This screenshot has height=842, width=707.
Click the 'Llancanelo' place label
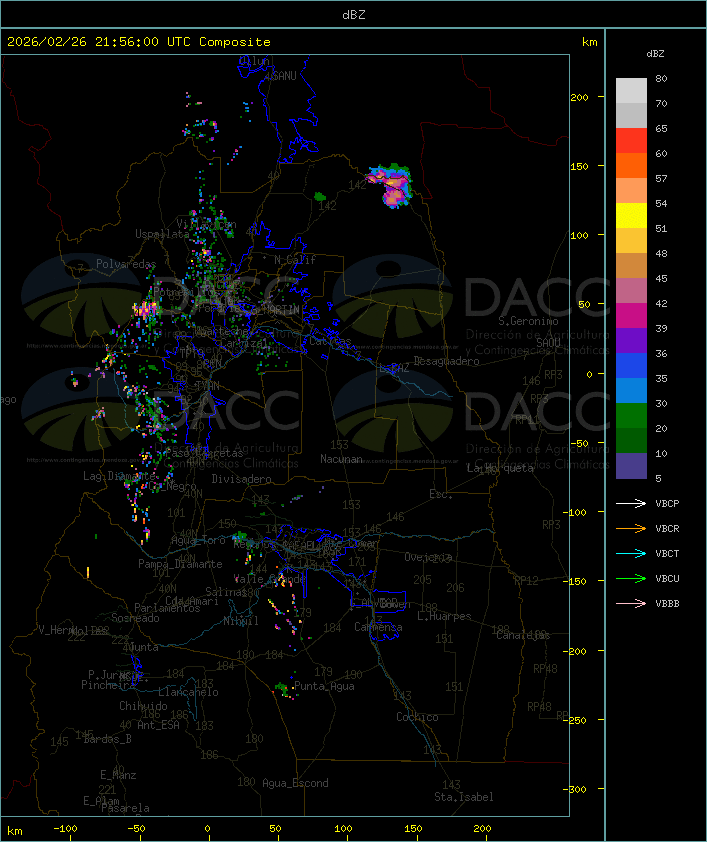(188, 692)
